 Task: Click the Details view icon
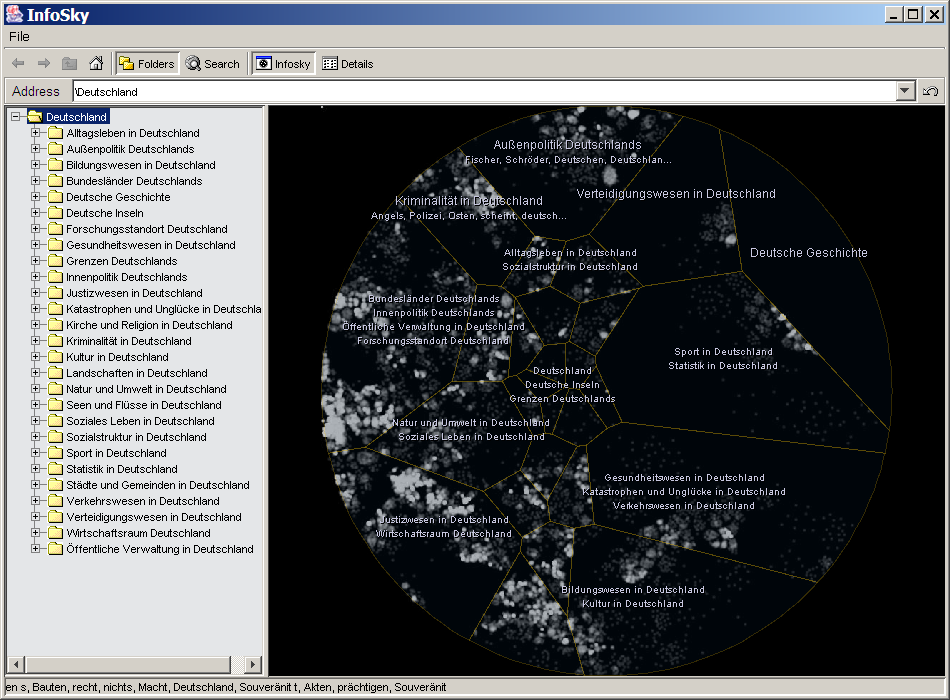[332, 63]
